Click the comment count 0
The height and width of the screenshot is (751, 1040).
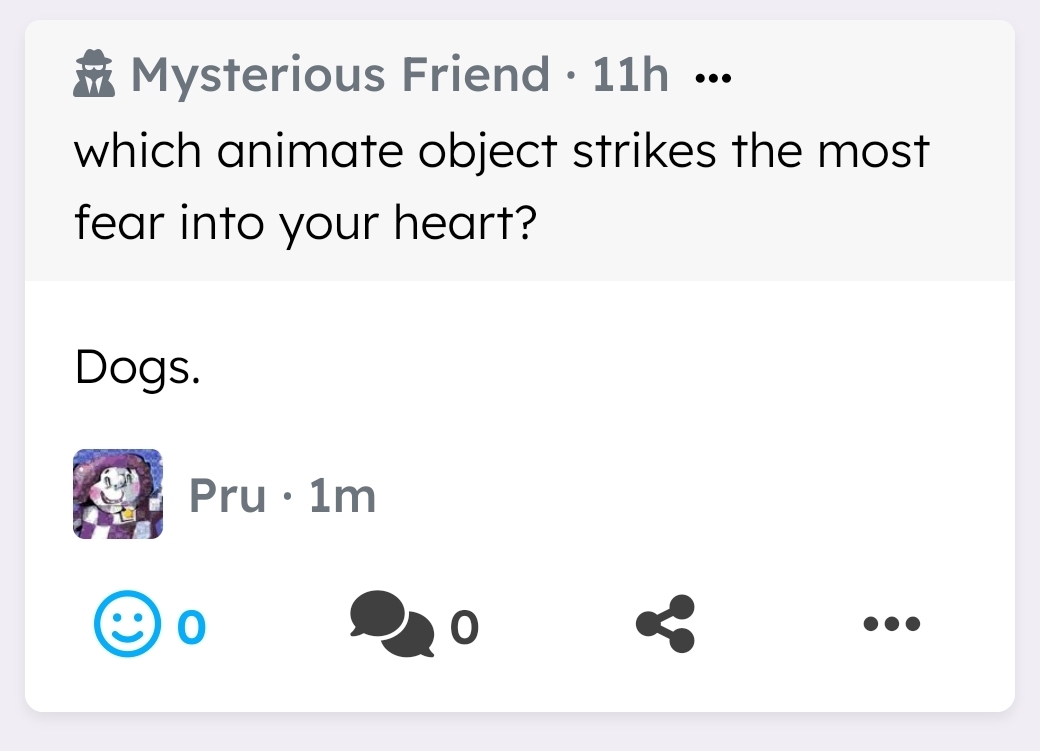[464, 627]
